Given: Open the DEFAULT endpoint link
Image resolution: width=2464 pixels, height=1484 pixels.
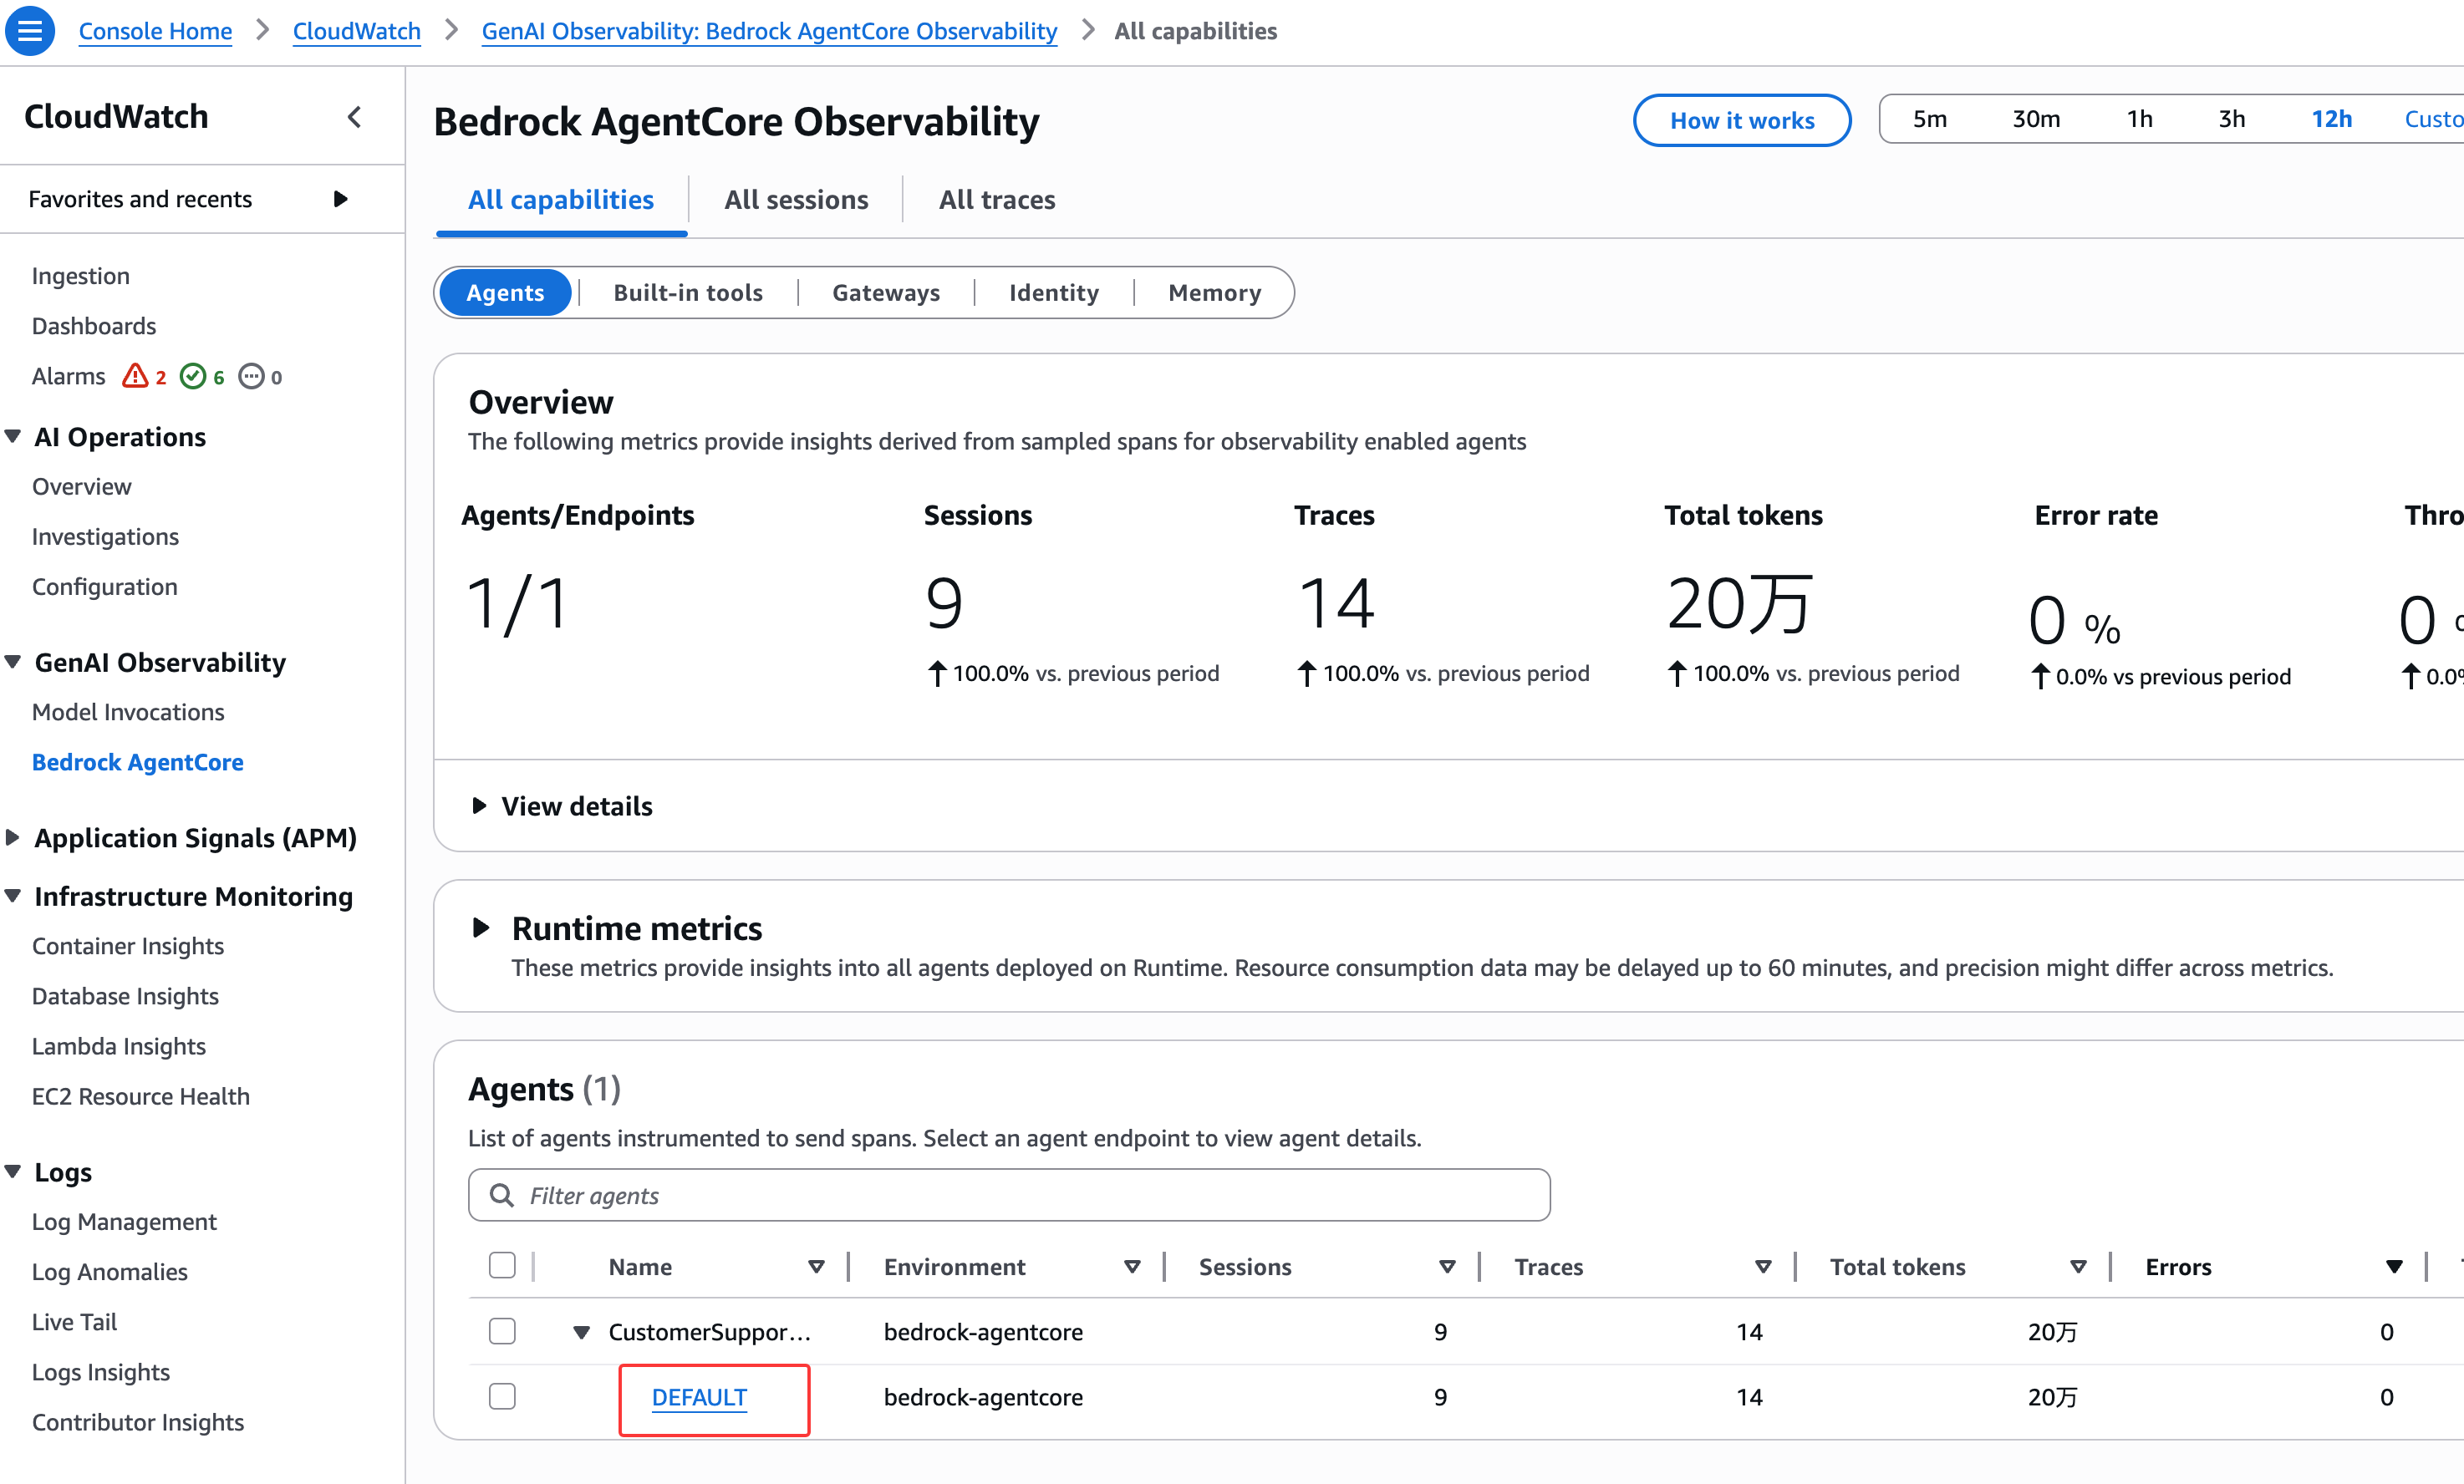Looking at the screenshot, I should [x=699, y=1397].
